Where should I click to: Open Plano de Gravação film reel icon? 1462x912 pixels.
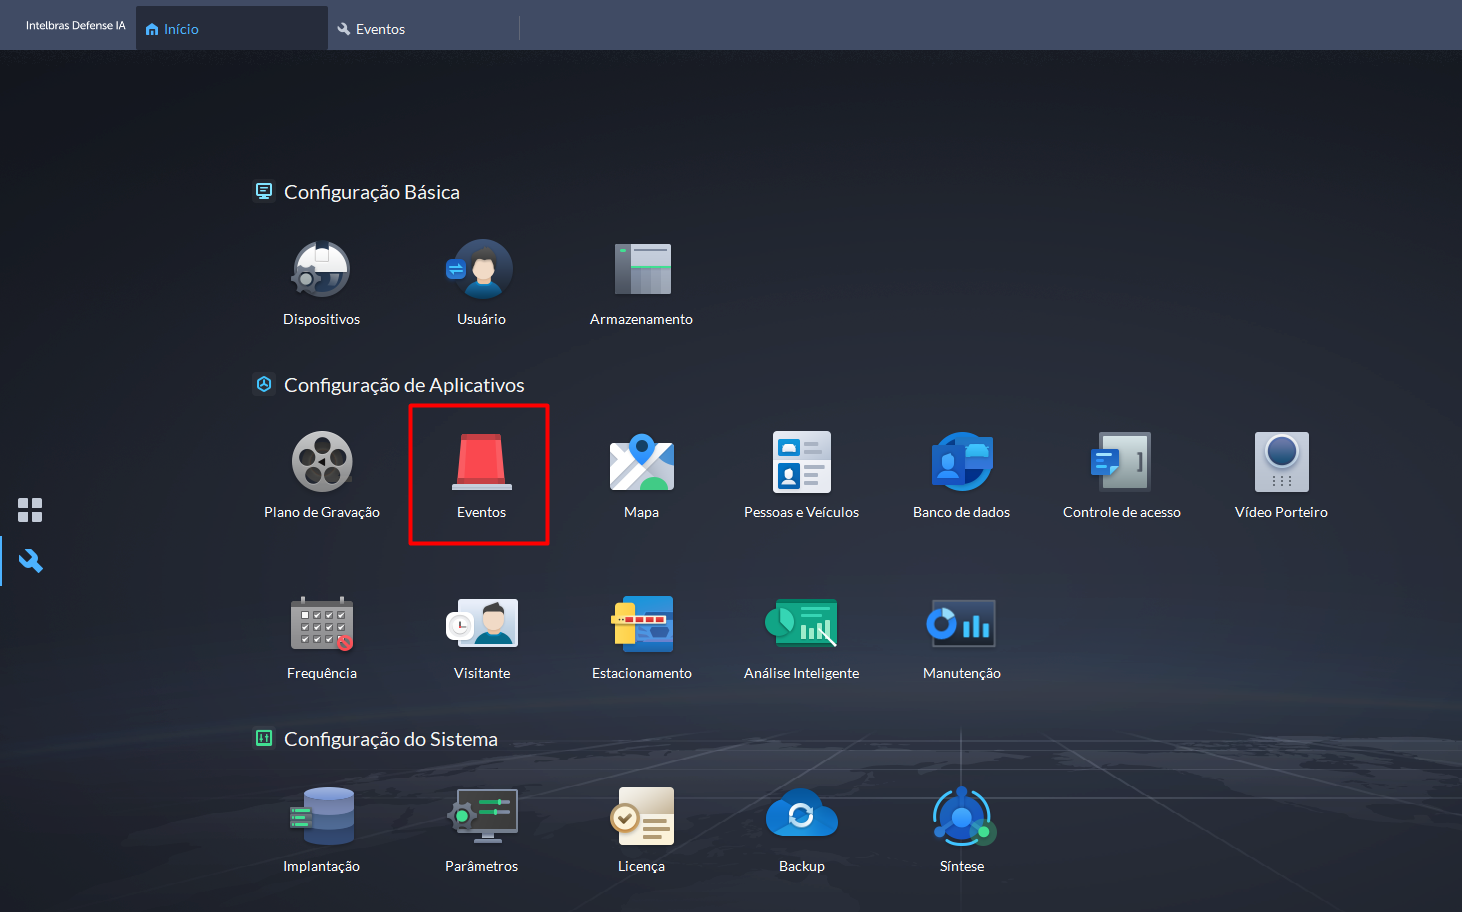pyautogui.click(x=321, y=462)
